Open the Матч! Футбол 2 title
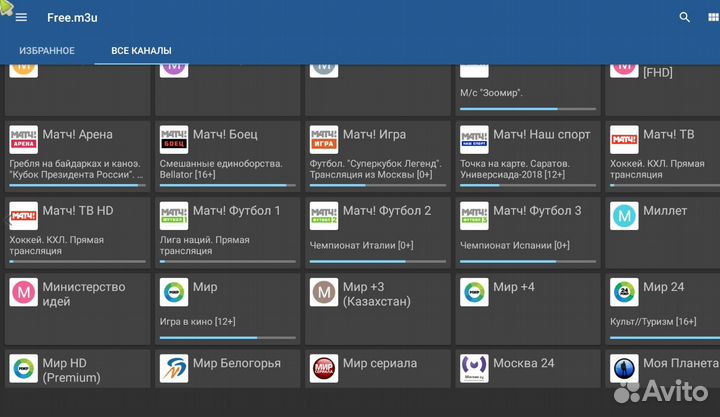 (x=387, y=211)
